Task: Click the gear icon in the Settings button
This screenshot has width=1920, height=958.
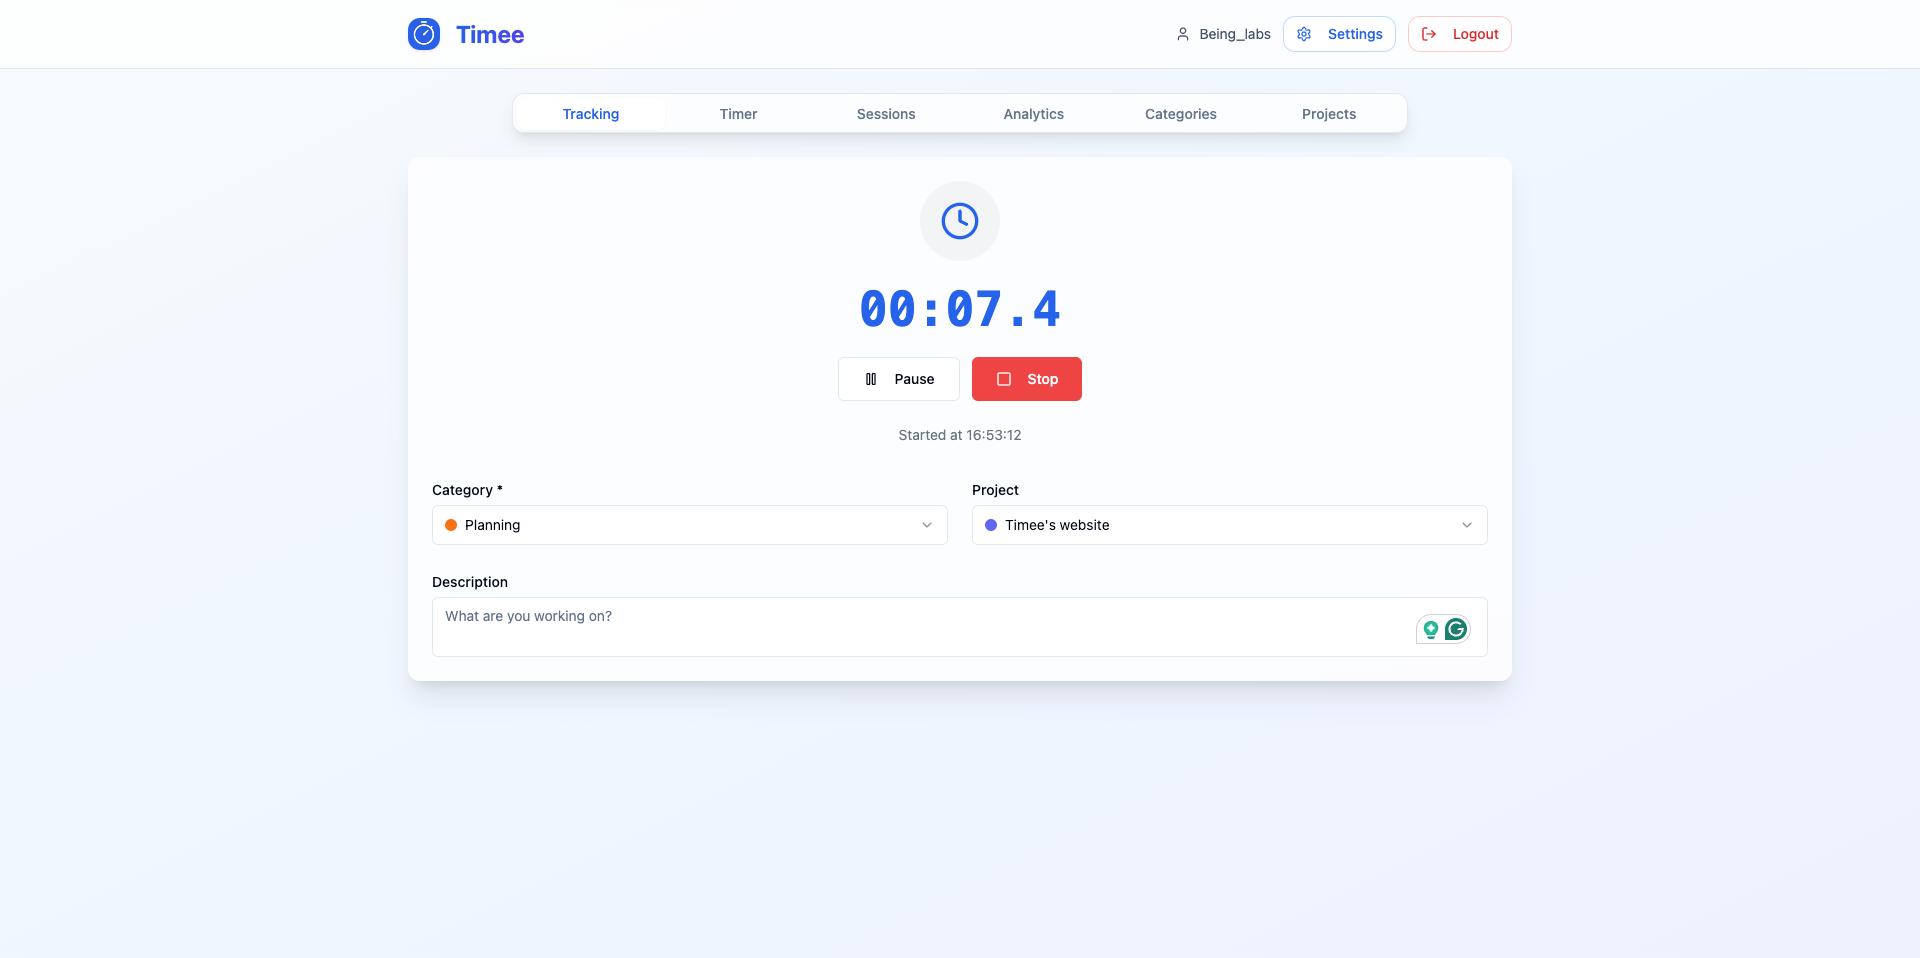Action: click(1303, 33)
